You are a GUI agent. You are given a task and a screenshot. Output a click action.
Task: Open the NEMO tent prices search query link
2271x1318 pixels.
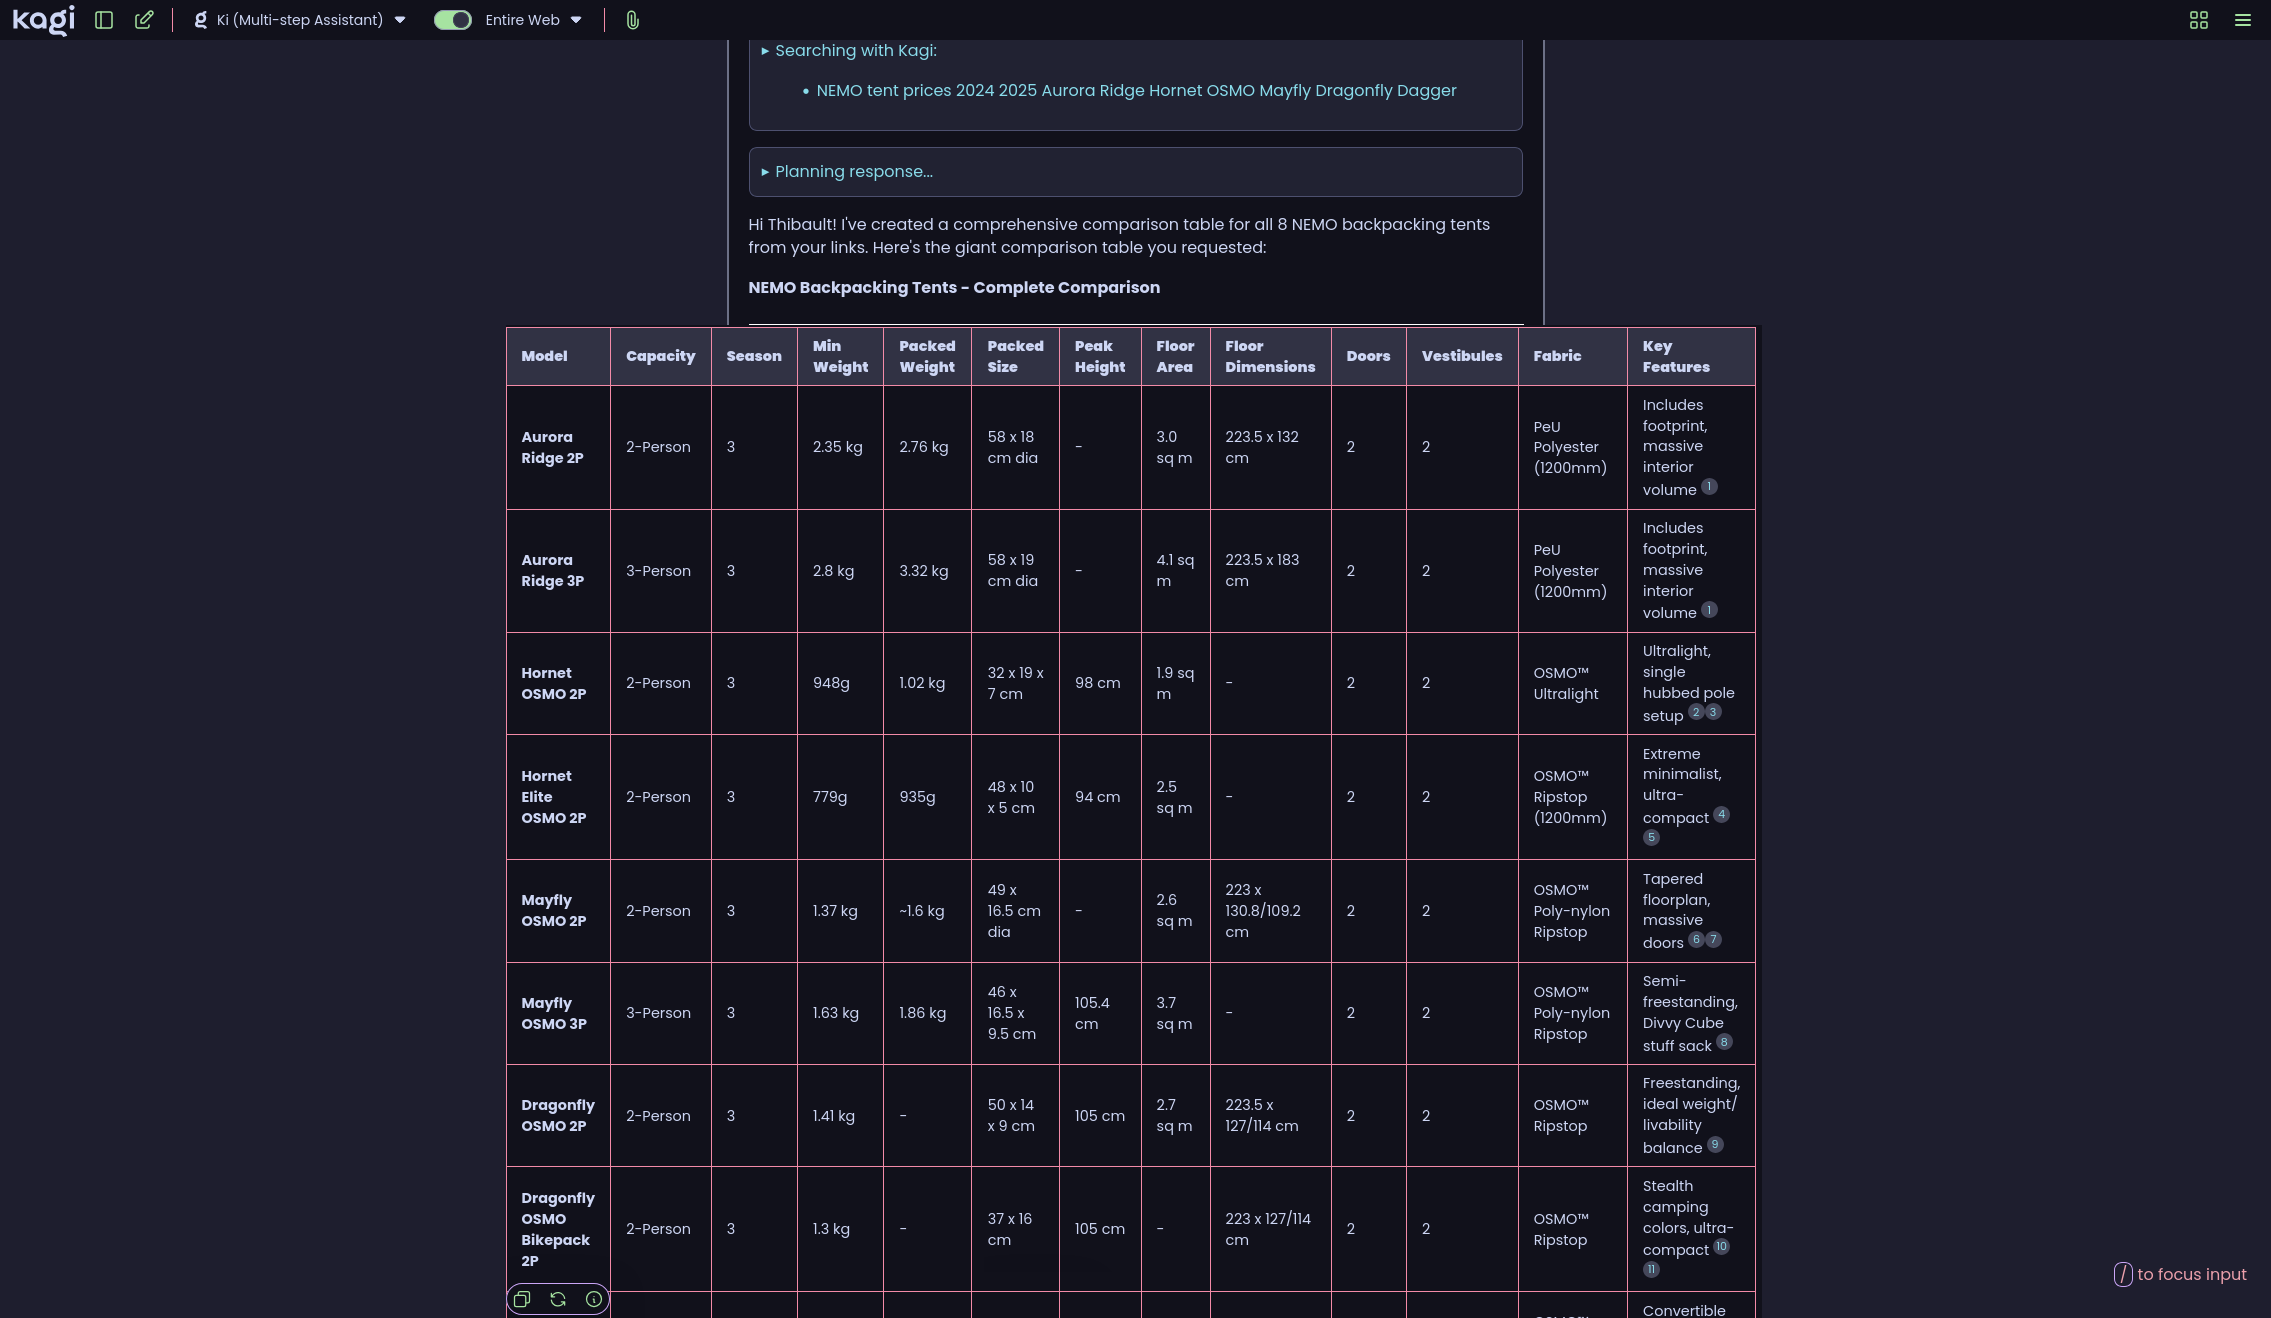click(x=1136, y=91)
